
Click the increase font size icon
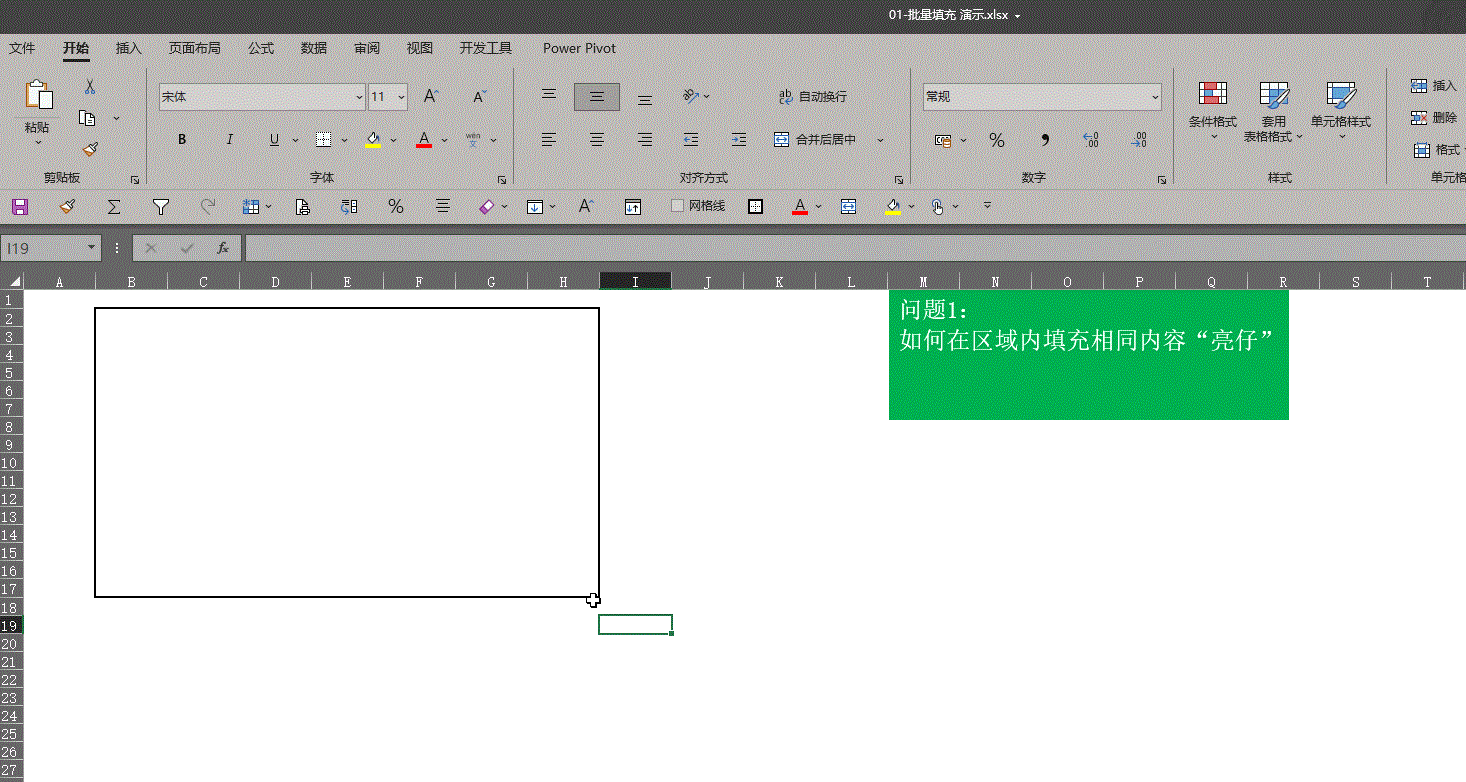(x=431, y=96)
